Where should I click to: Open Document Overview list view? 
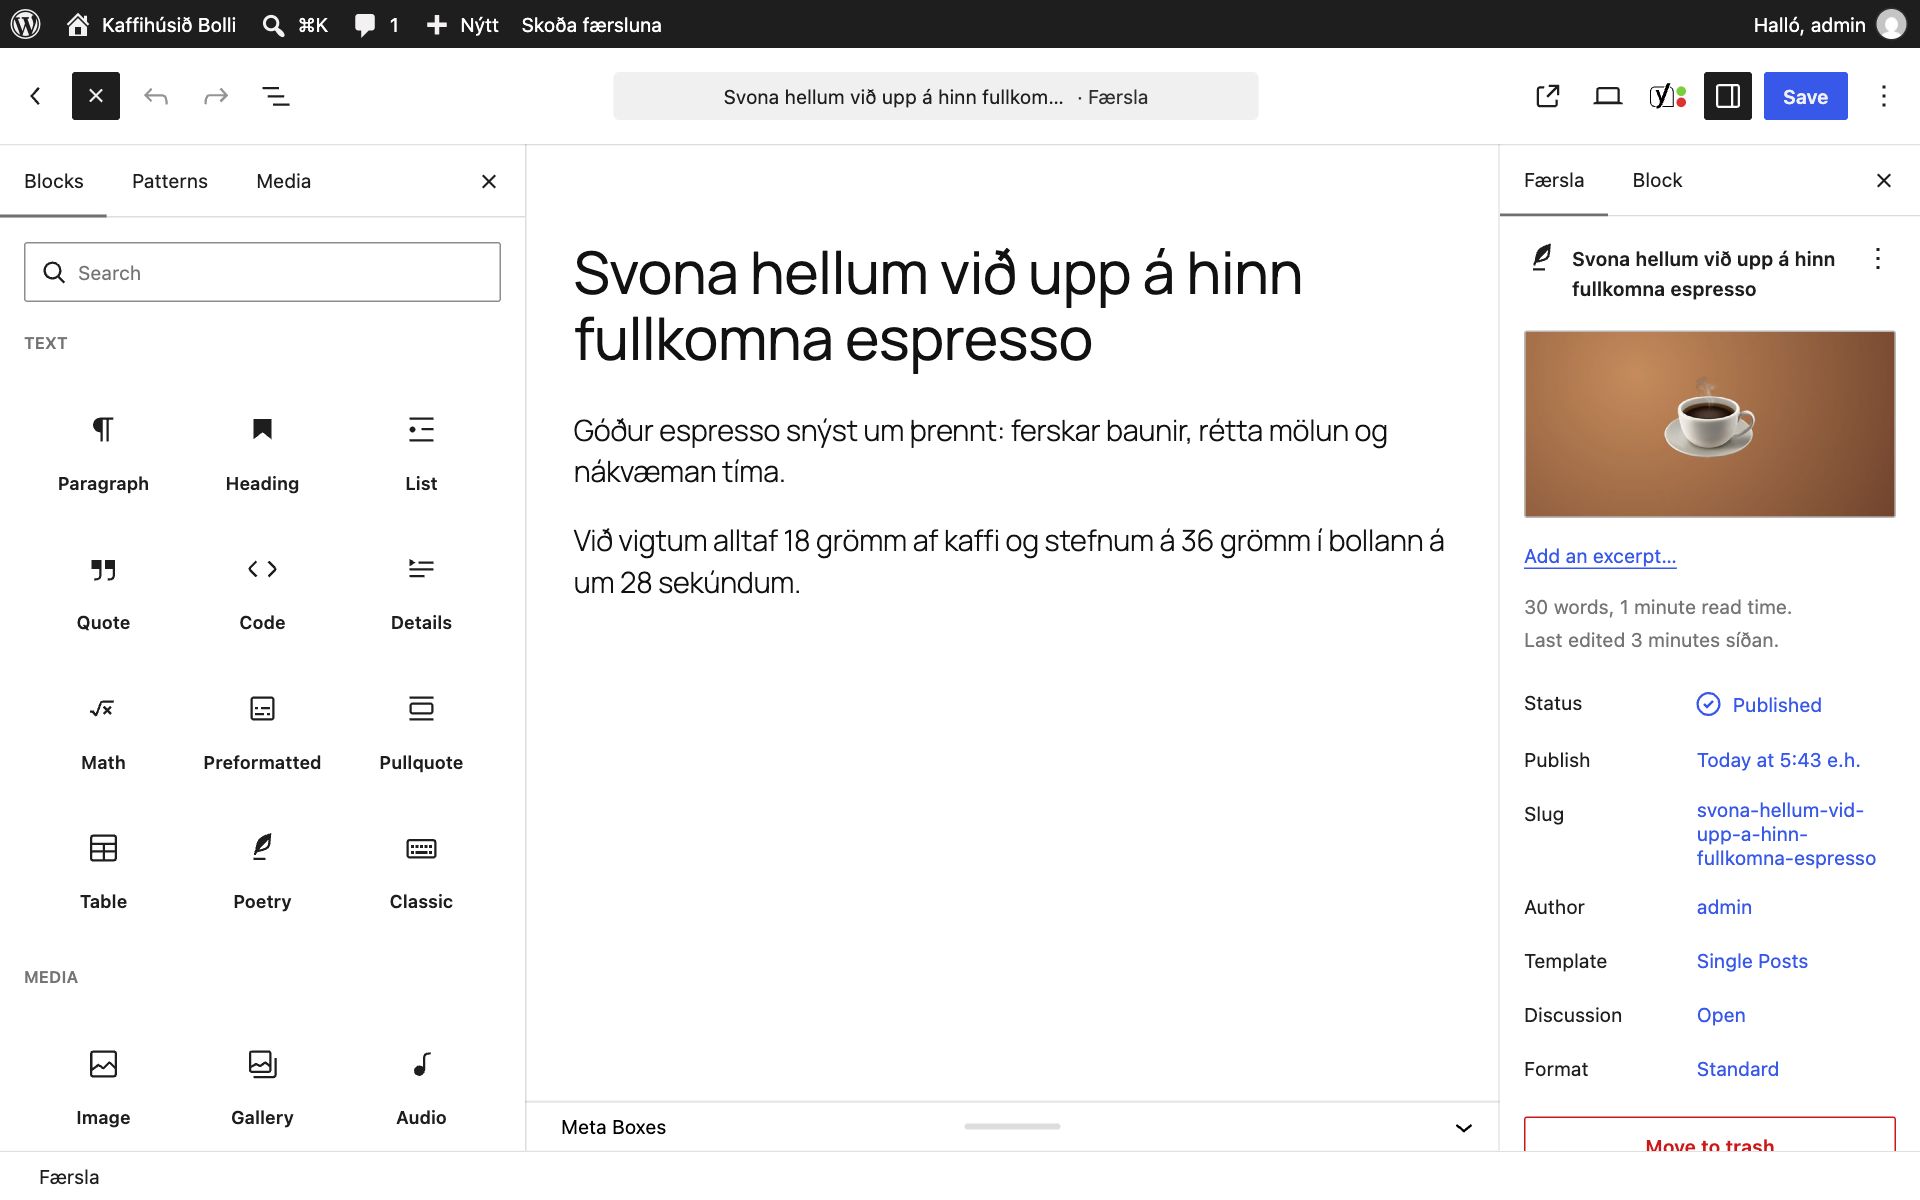tap(276, 96)
